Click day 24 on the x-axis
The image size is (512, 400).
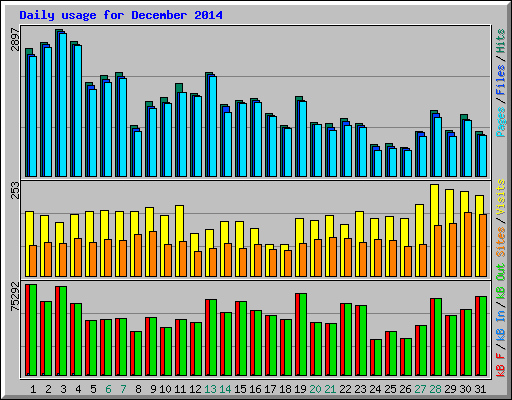[x=375, y=389]
